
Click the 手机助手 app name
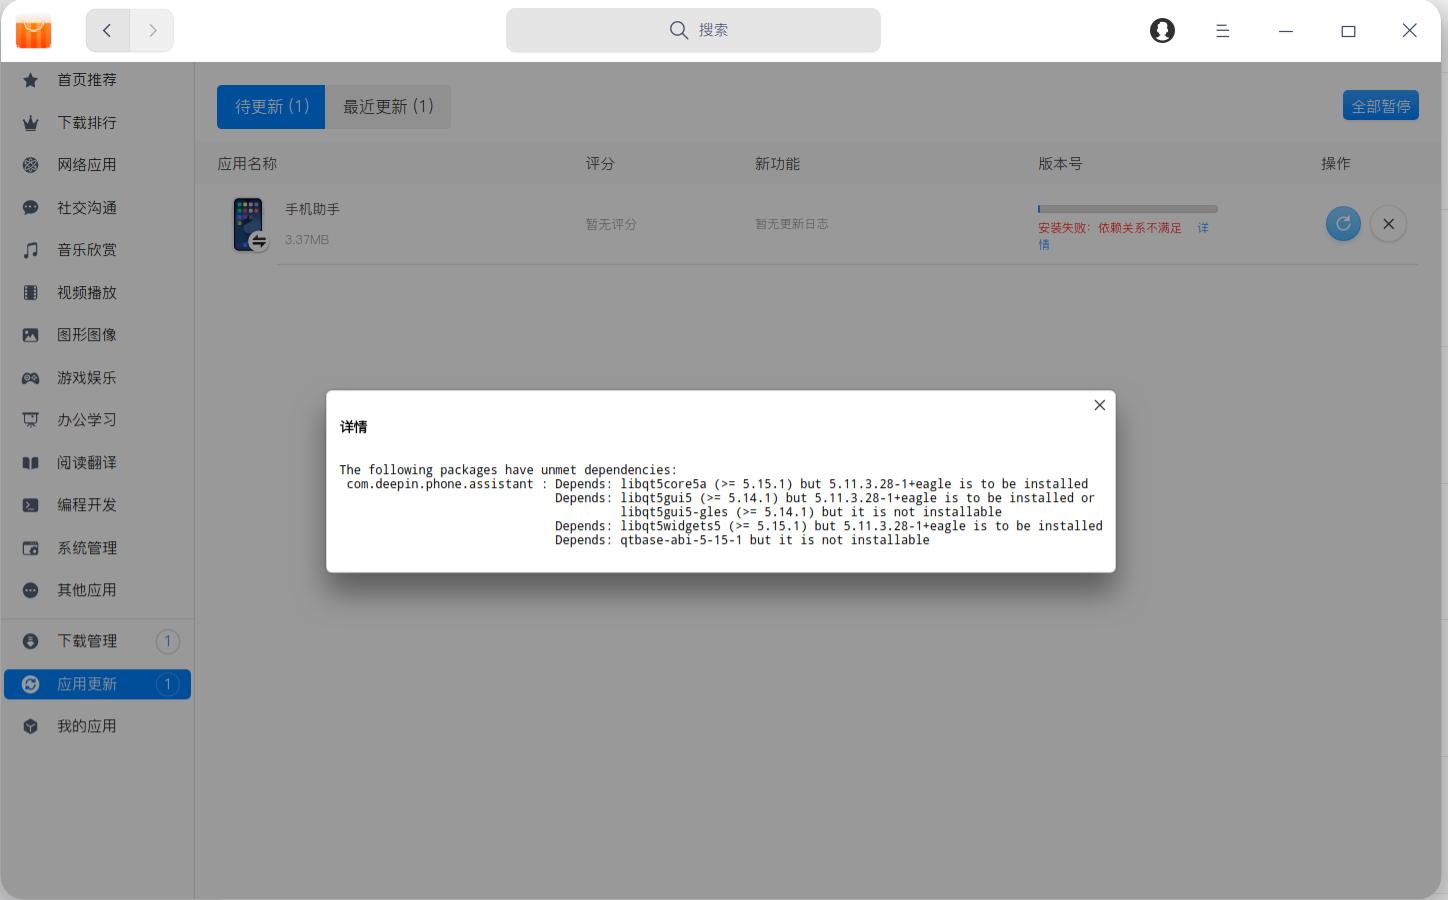(313, 209)
